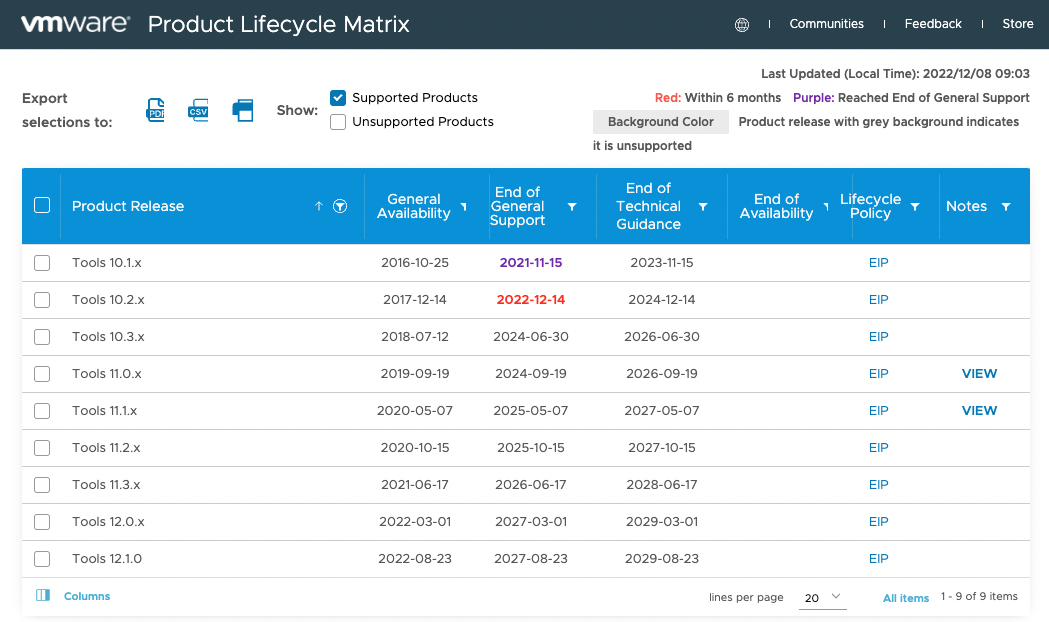The image size is (1049, 622).
Task: Open the Communities menu item
Action: click(x=826, y=24)
